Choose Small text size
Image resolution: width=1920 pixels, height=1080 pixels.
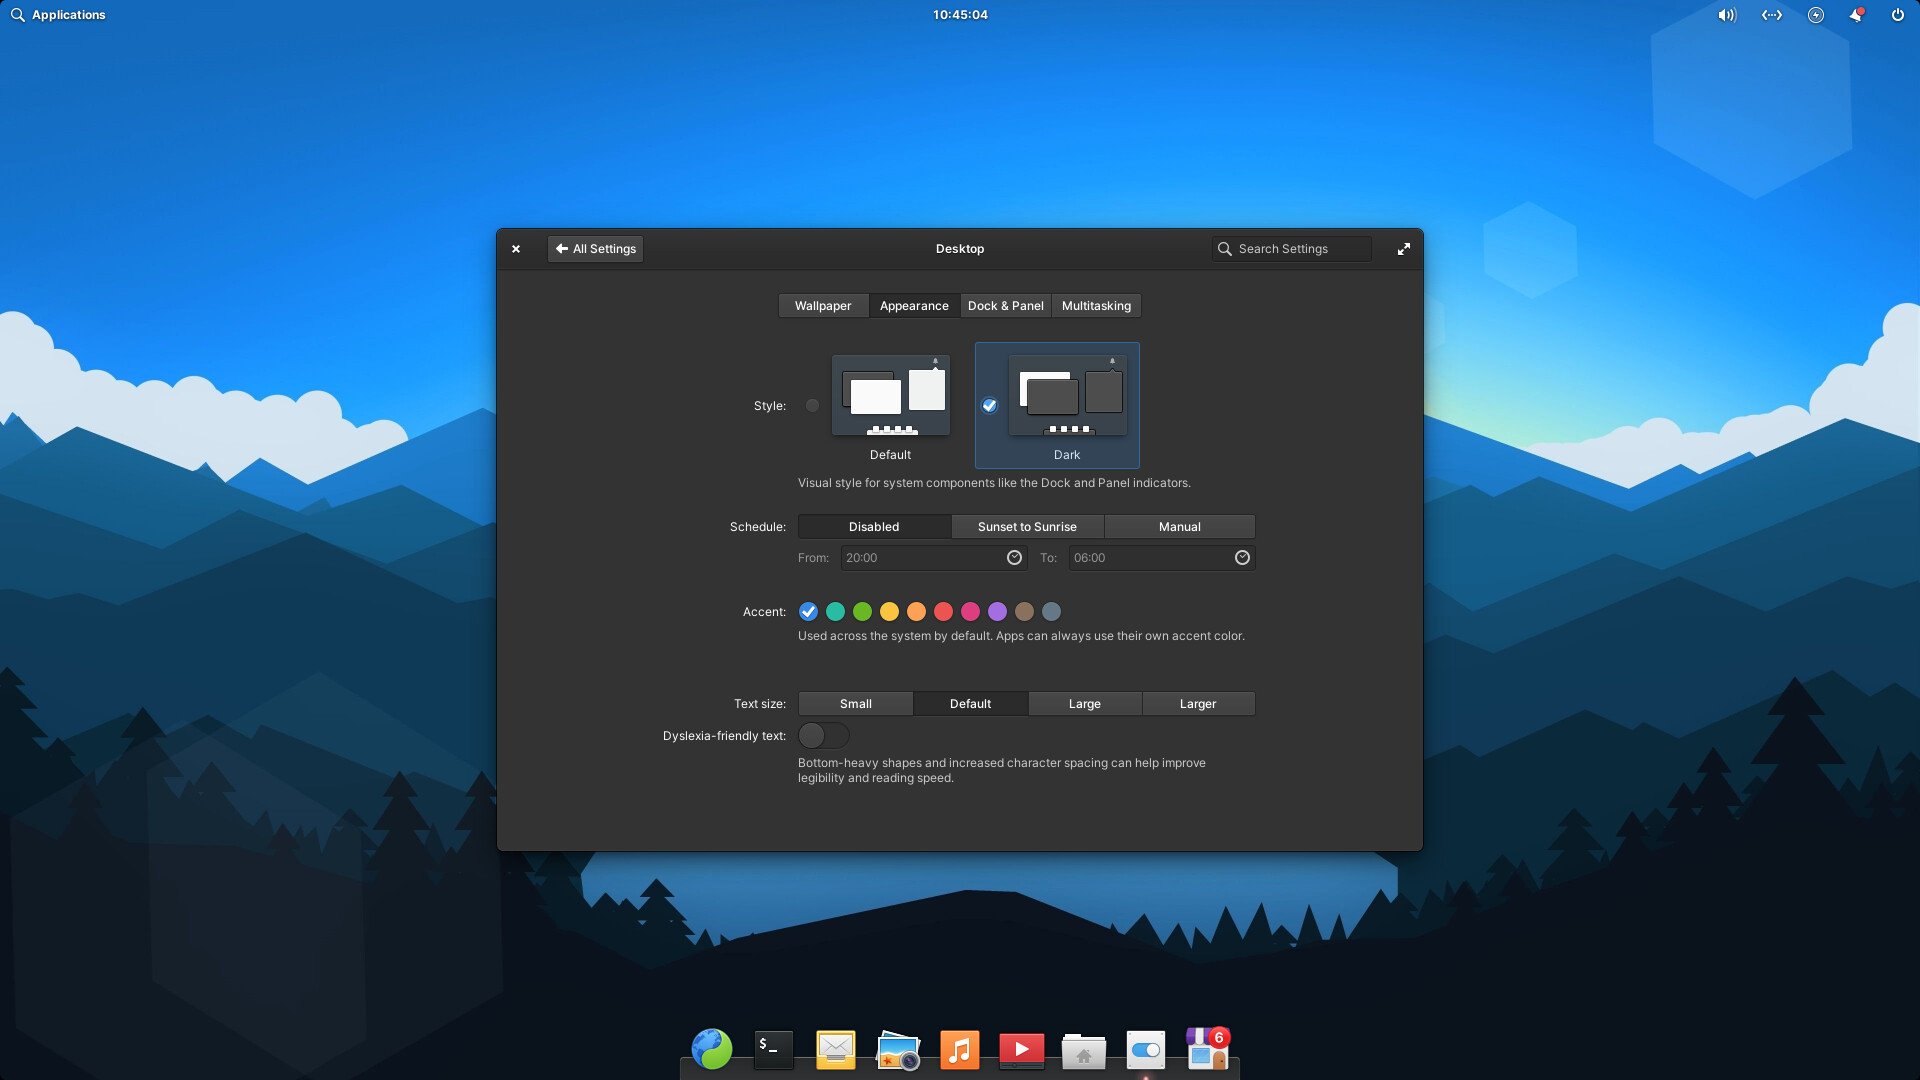coord(855,704)
